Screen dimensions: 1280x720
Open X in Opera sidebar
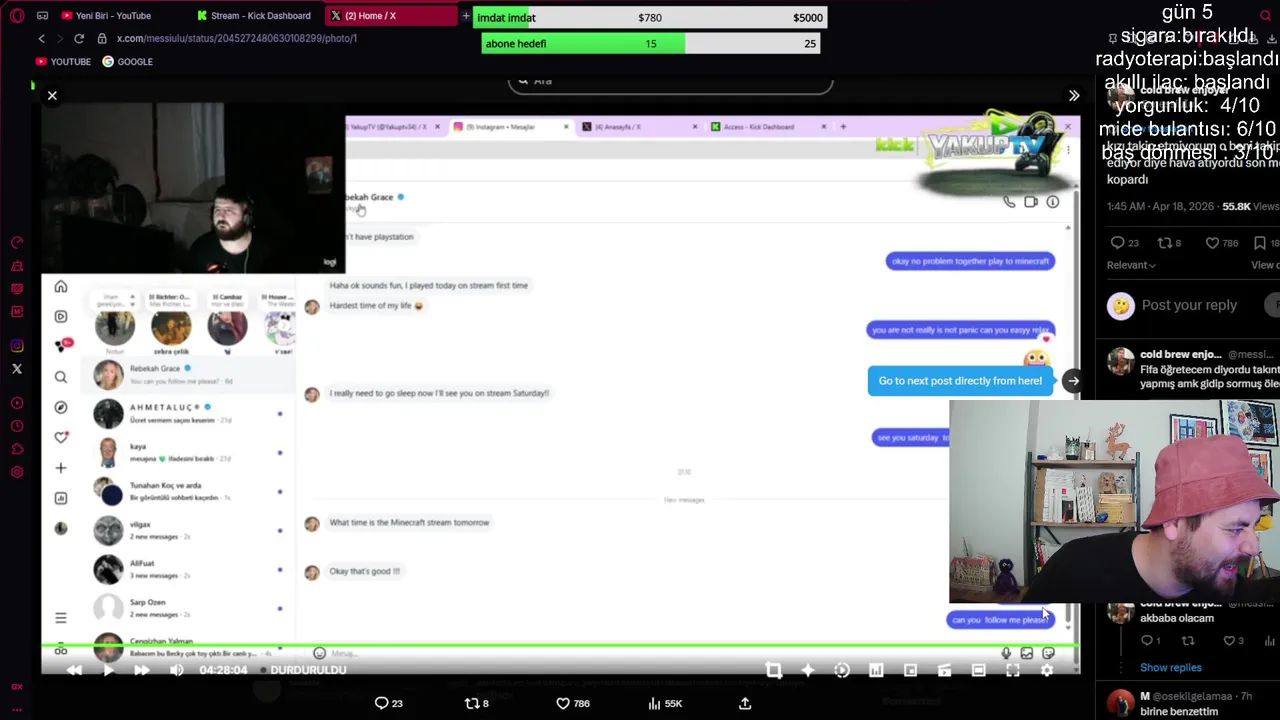point(17,369)
